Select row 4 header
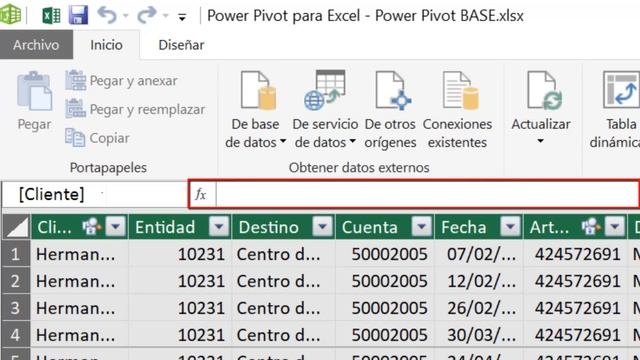The image size is (640, 360). click(x=16, y=335)
